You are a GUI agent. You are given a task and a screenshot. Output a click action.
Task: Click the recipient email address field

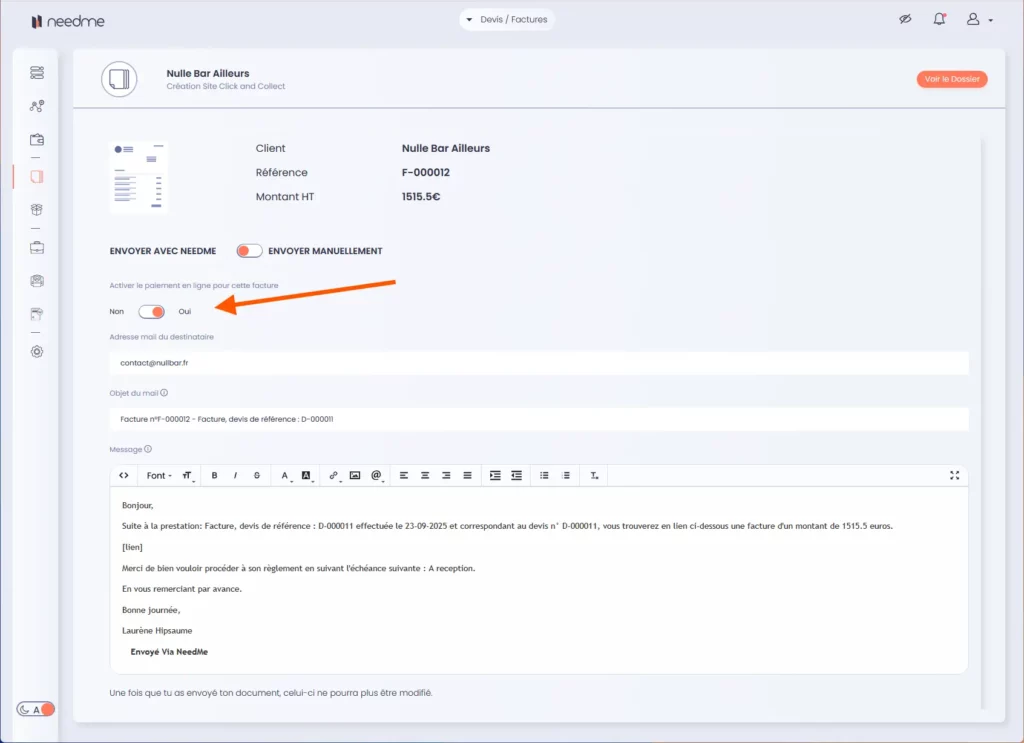click(538, 363)
